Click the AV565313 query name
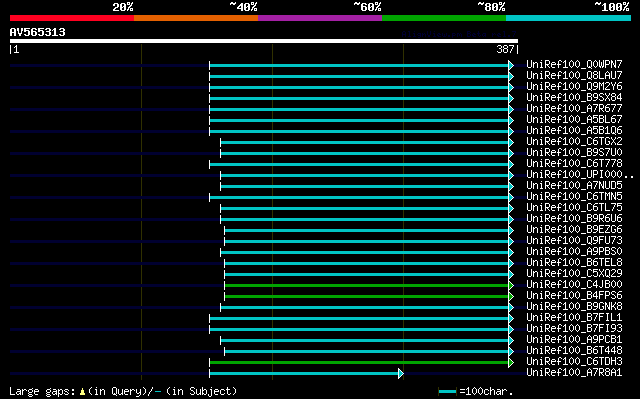Viewport: 640px width, 399px height. [38, 32]
